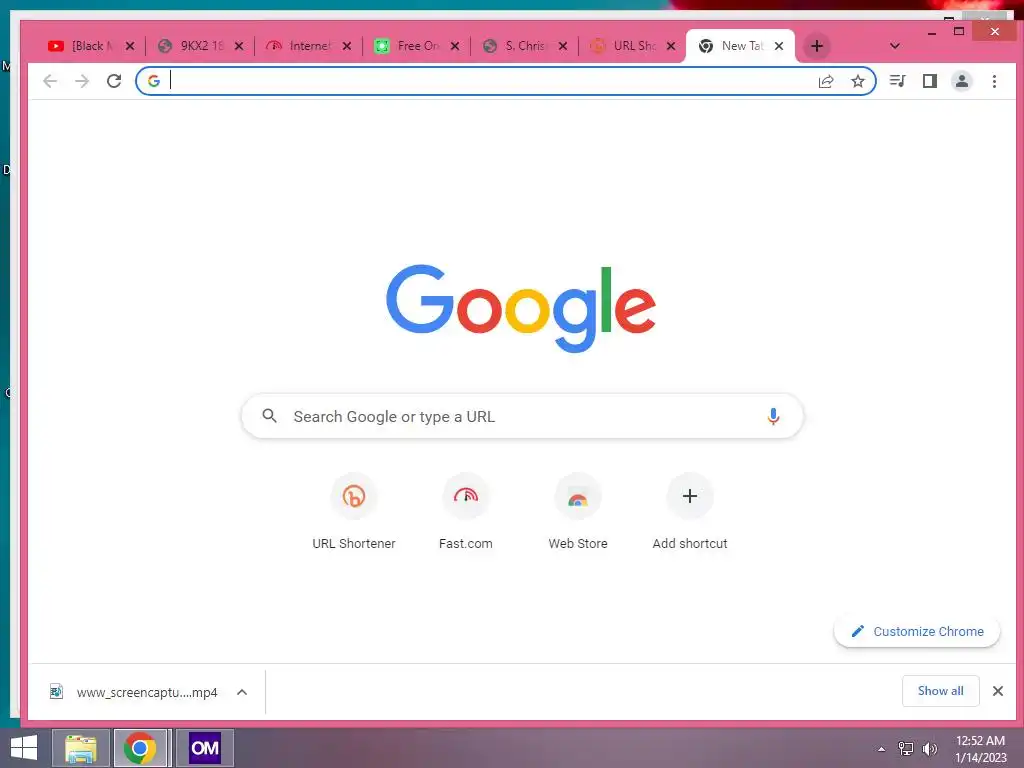Screen dimensions: 1024x768
Task: Open network status in system tray
Action: [906, 749]
